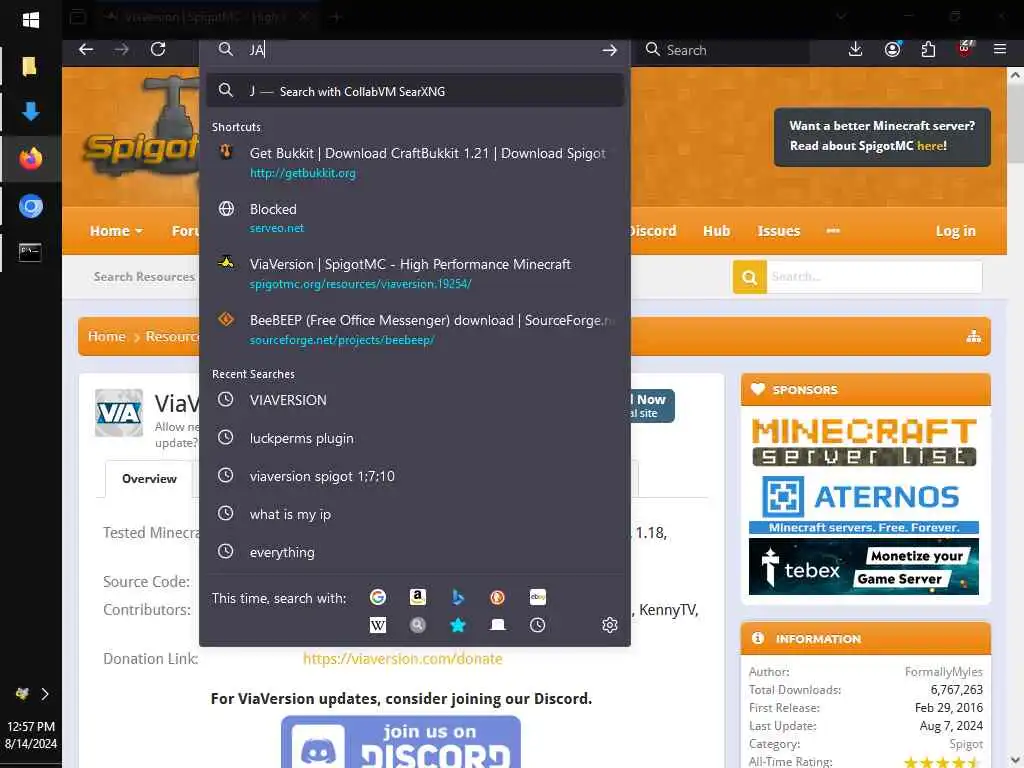Open the Discord navigation item
The height and width of the screenshot is (768, 1024).
654,231
